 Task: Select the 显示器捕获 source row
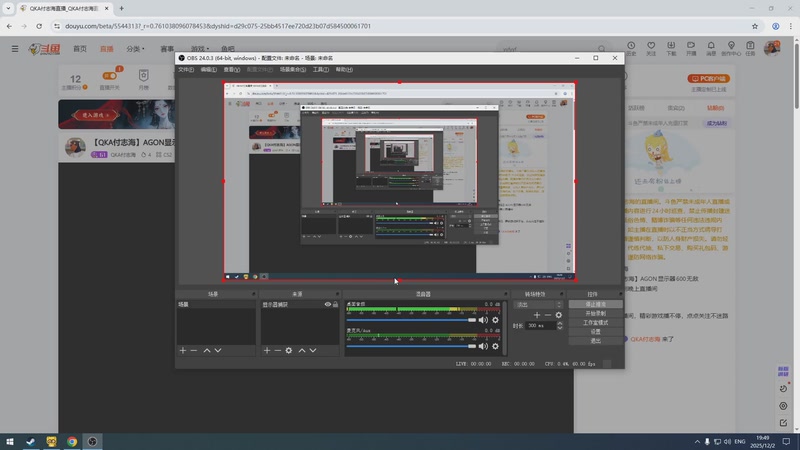(x=299, y=304)
